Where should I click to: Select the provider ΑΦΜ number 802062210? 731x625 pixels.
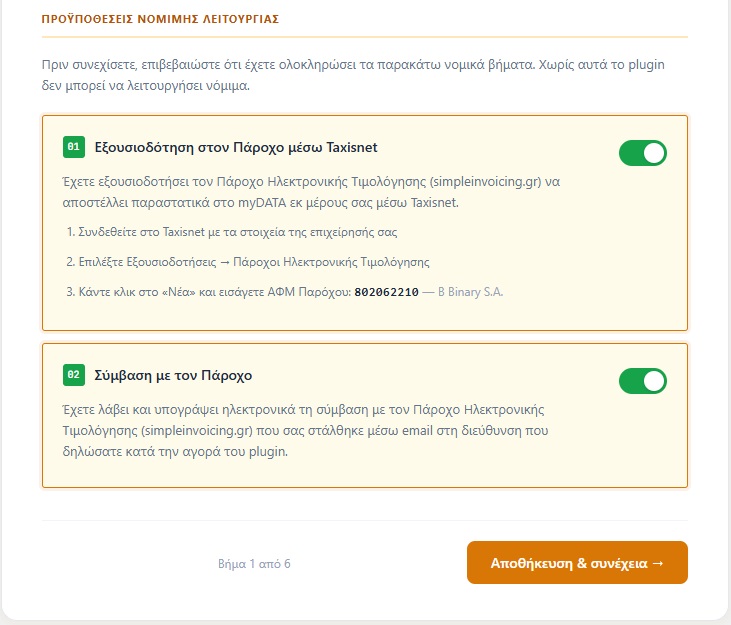point(386,292)
